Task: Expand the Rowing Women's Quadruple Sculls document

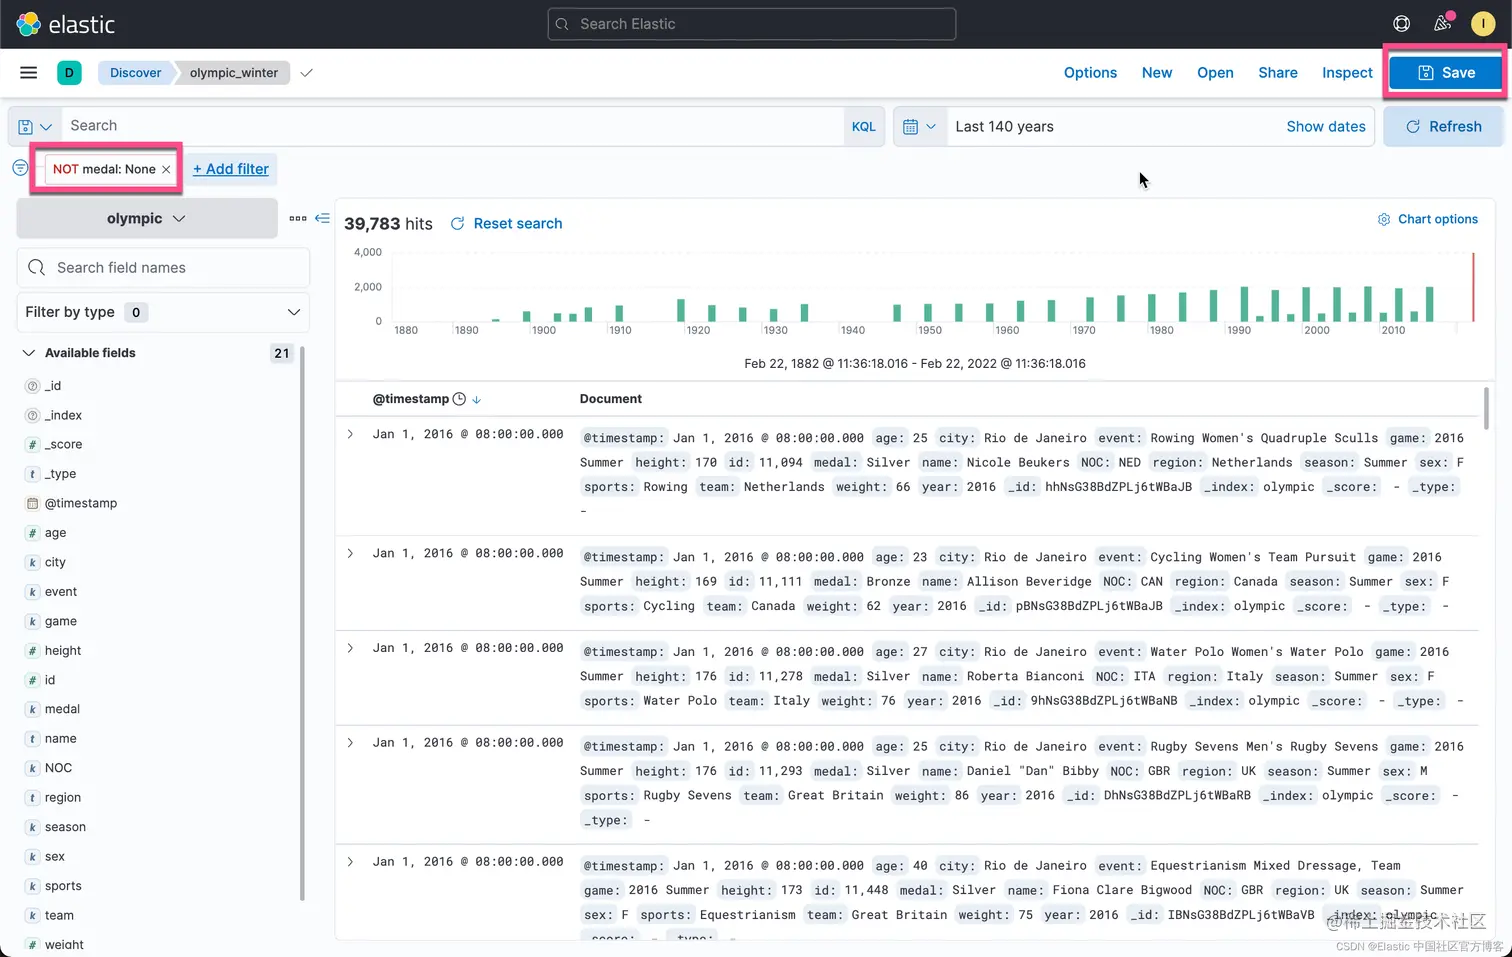Action: 350,434
